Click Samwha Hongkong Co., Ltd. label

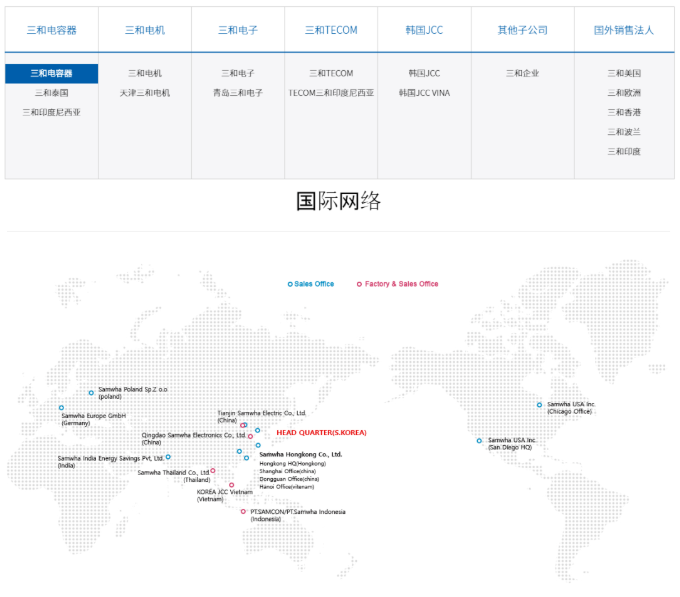pos(301,454)
